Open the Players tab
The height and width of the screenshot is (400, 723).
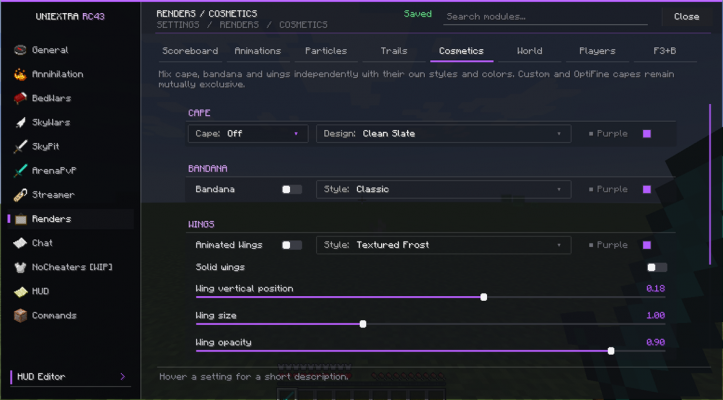(x=597, y=51)
